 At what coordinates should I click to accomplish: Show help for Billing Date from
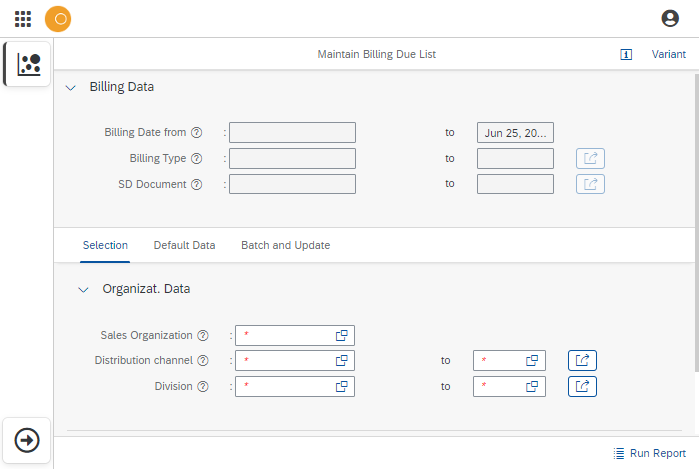coord(197,132)
